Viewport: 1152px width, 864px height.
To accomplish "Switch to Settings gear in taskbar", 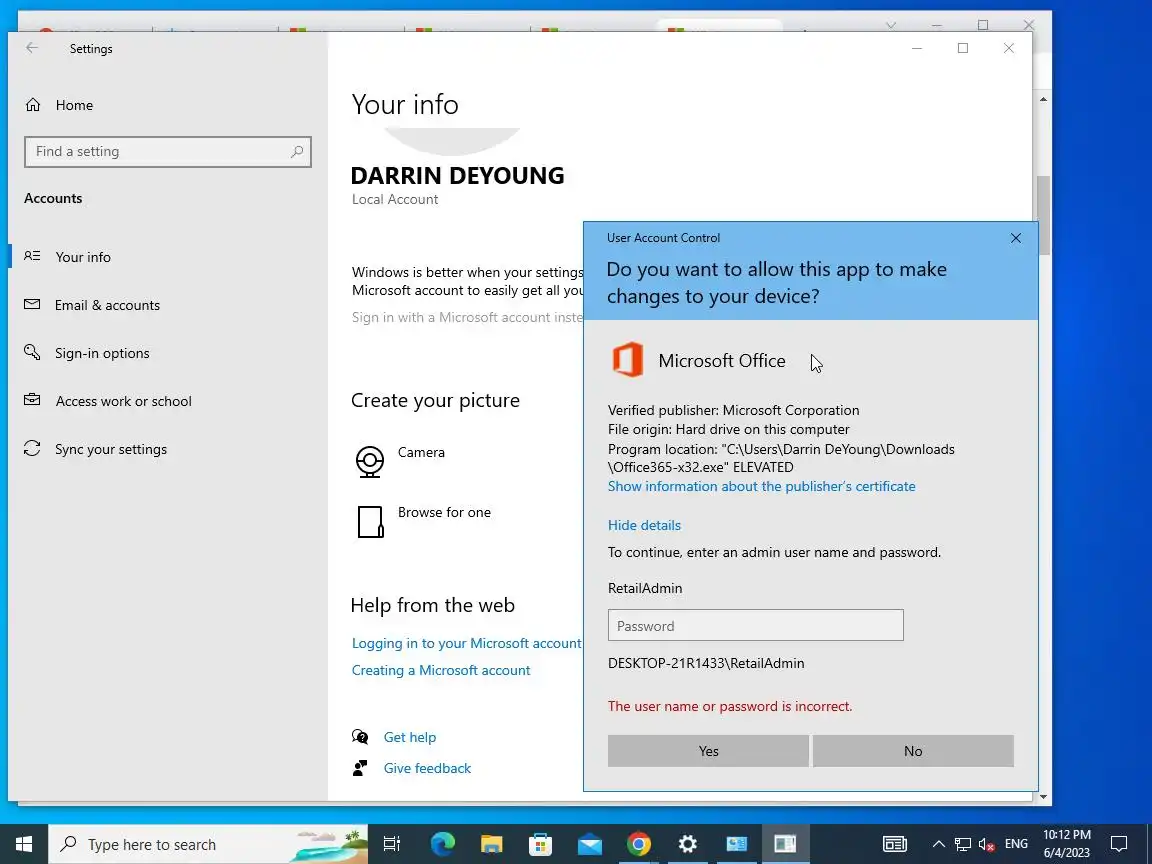I will tap(687, 844).
